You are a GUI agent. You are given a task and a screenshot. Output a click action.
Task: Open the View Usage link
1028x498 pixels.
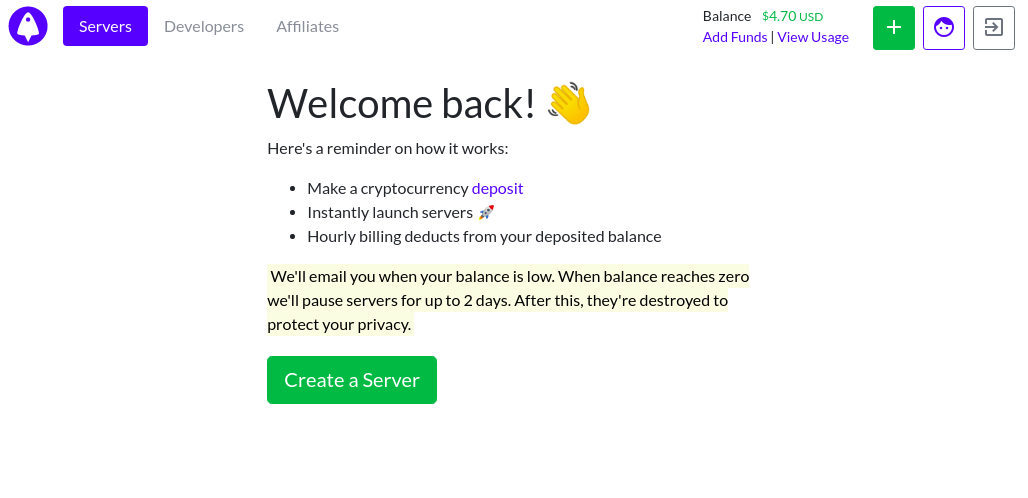(813, 37)
